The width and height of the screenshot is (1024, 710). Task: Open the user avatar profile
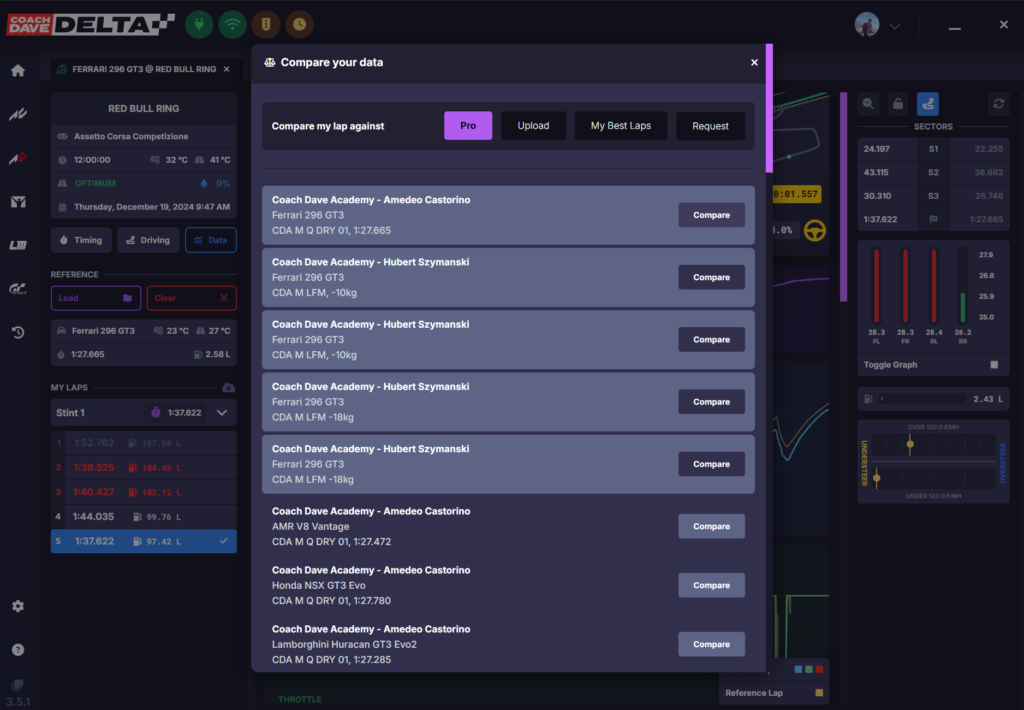tap(867, 25)
